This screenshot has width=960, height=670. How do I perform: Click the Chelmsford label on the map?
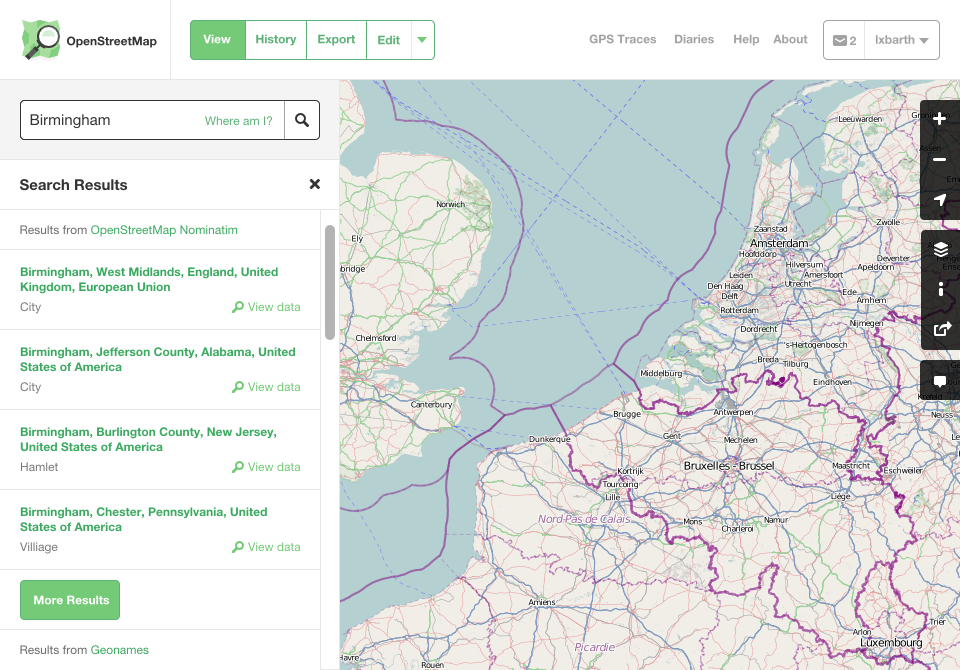[376, 338]
